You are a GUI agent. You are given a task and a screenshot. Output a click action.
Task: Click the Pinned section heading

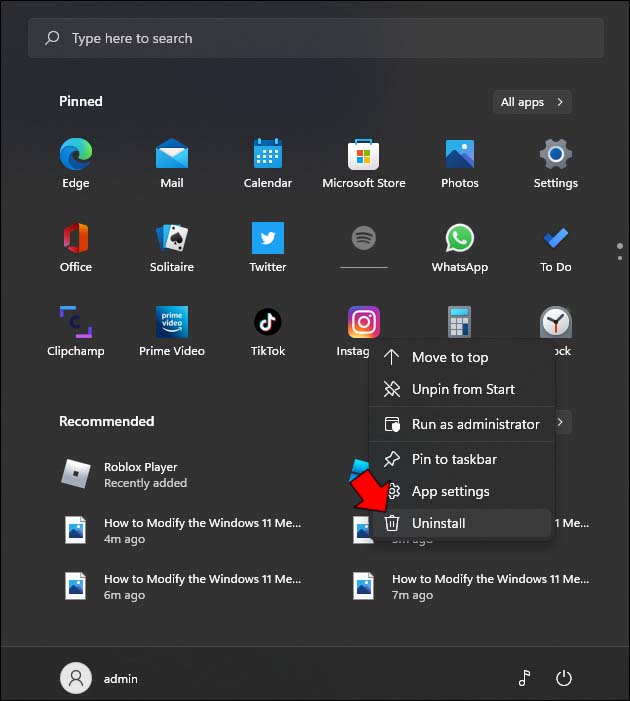(x=81, y=101)
